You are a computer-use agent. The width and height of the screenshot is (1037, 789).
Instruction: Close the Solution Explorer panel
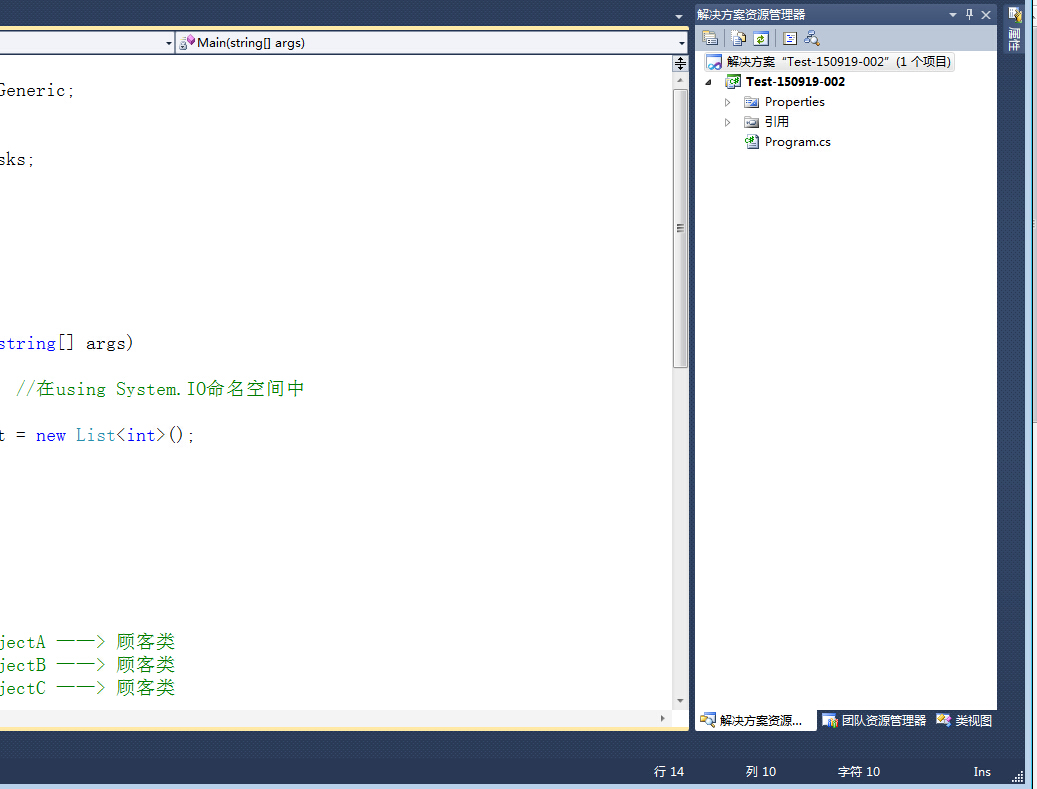point(986,15)
